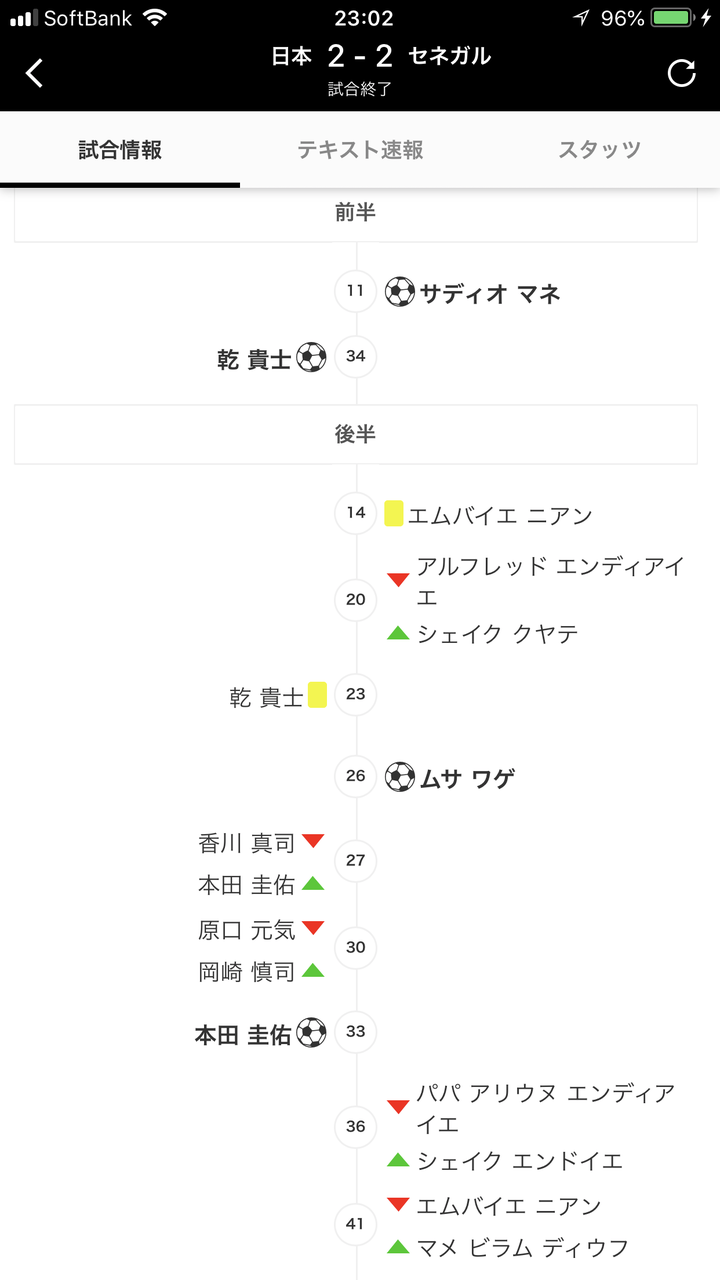Tap the 33 minute timeline marker

pyautogui.click(x=355, y=1032)
